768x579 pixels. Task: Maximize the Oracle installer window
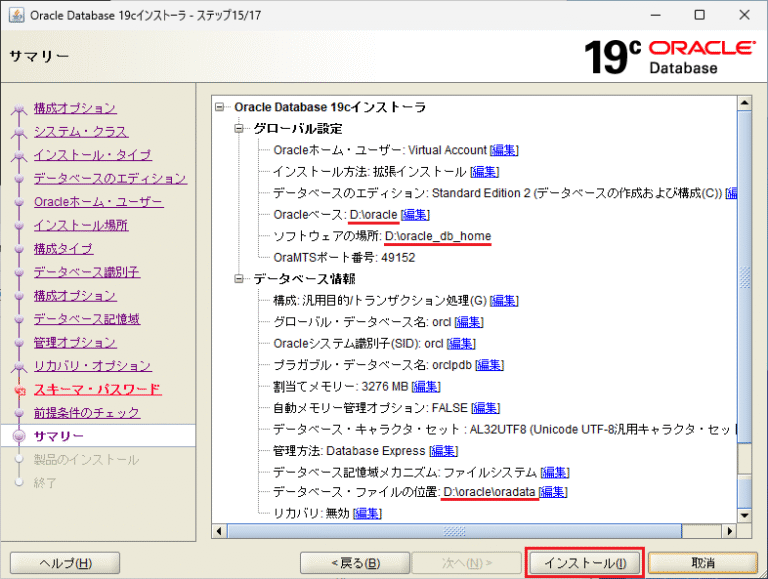700,15
